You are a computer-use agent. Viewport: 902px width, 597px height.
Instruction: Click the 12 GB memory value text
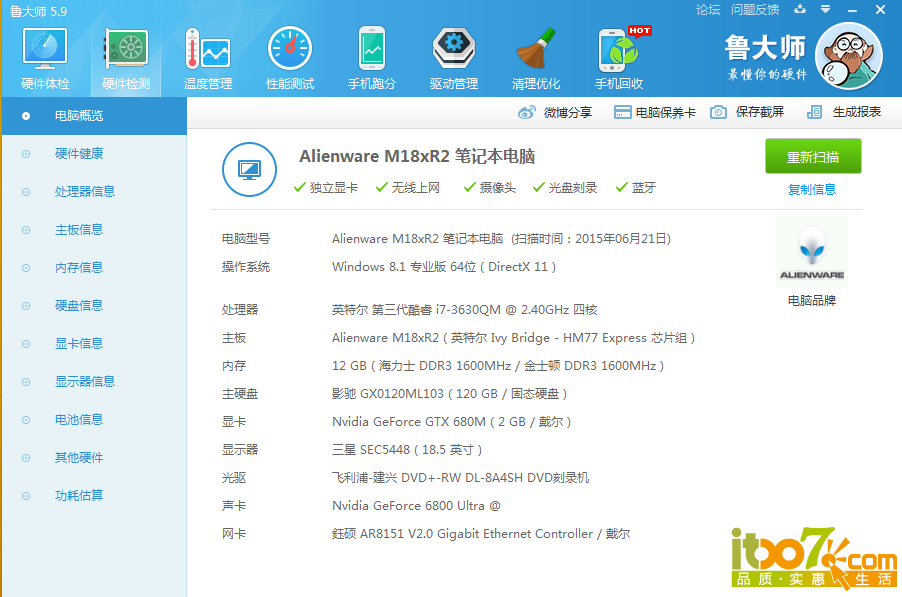(498, 366)
